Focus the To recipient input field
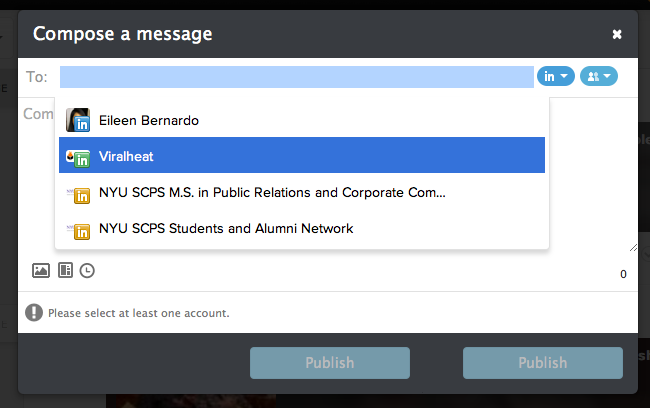Viewport: 650px width, 408px height. [x=296, y=76]
